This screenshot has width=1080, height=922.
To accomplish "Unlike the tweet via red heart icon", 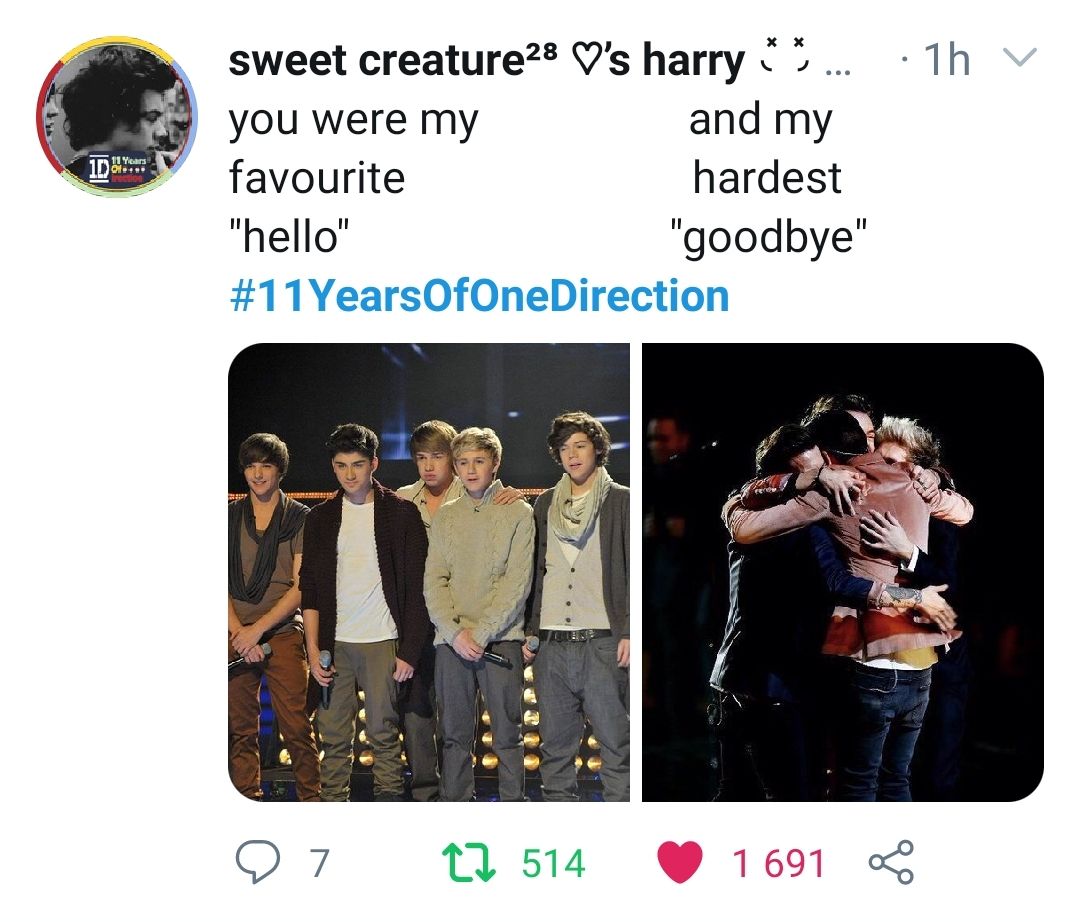I will pyautogui.click(x=680, y=863).
